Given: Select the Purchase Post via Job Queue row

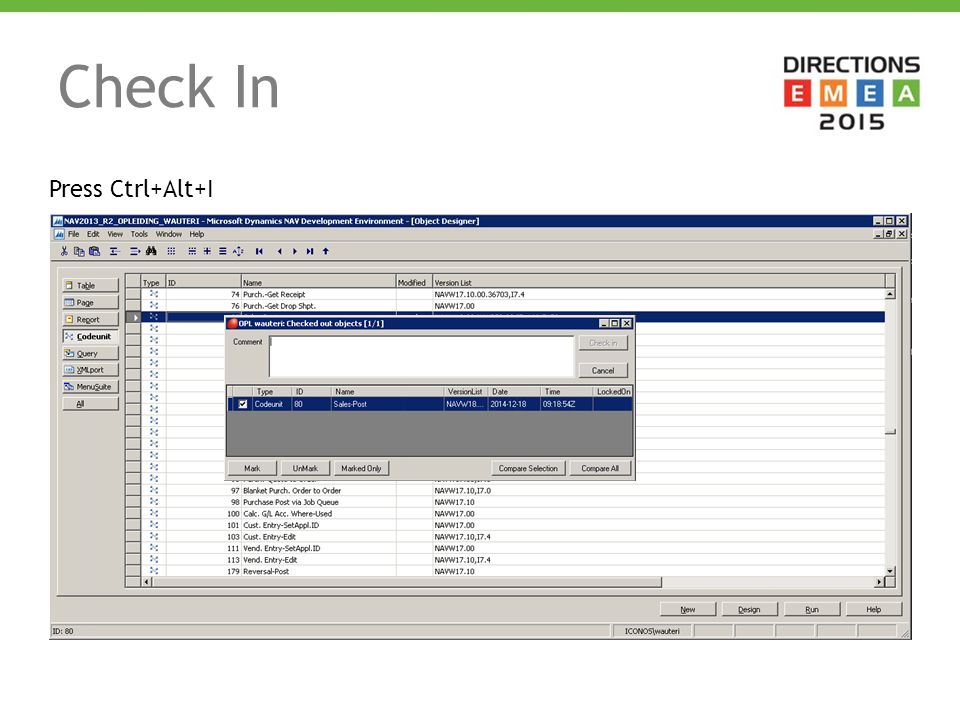Looking at the screenshot, I should (x=513, y=502).
